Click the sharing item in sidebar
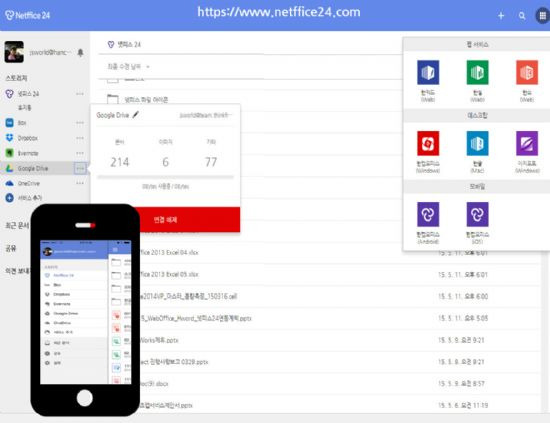This screenshot has height=423, width=550. click(11, 248)
